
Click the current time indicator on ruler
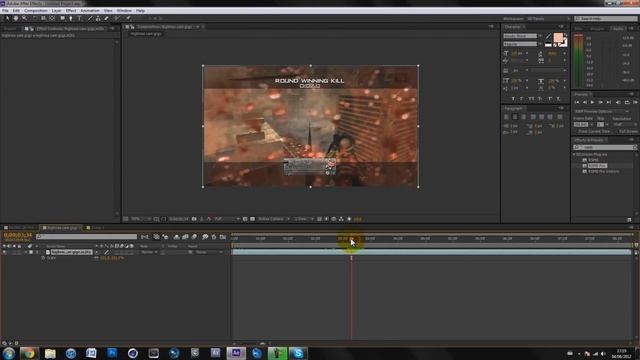(x=351, y=238)
